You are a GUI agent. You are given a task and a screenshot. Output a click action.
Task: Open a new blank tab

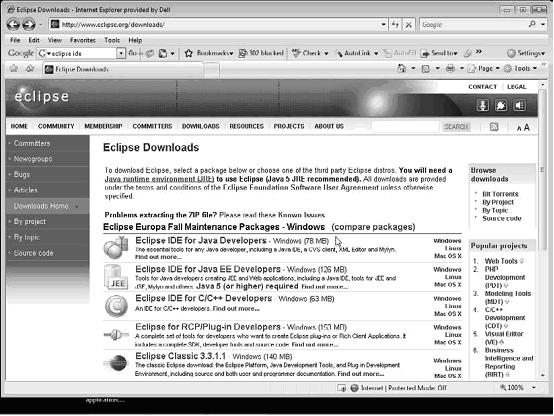212,69
